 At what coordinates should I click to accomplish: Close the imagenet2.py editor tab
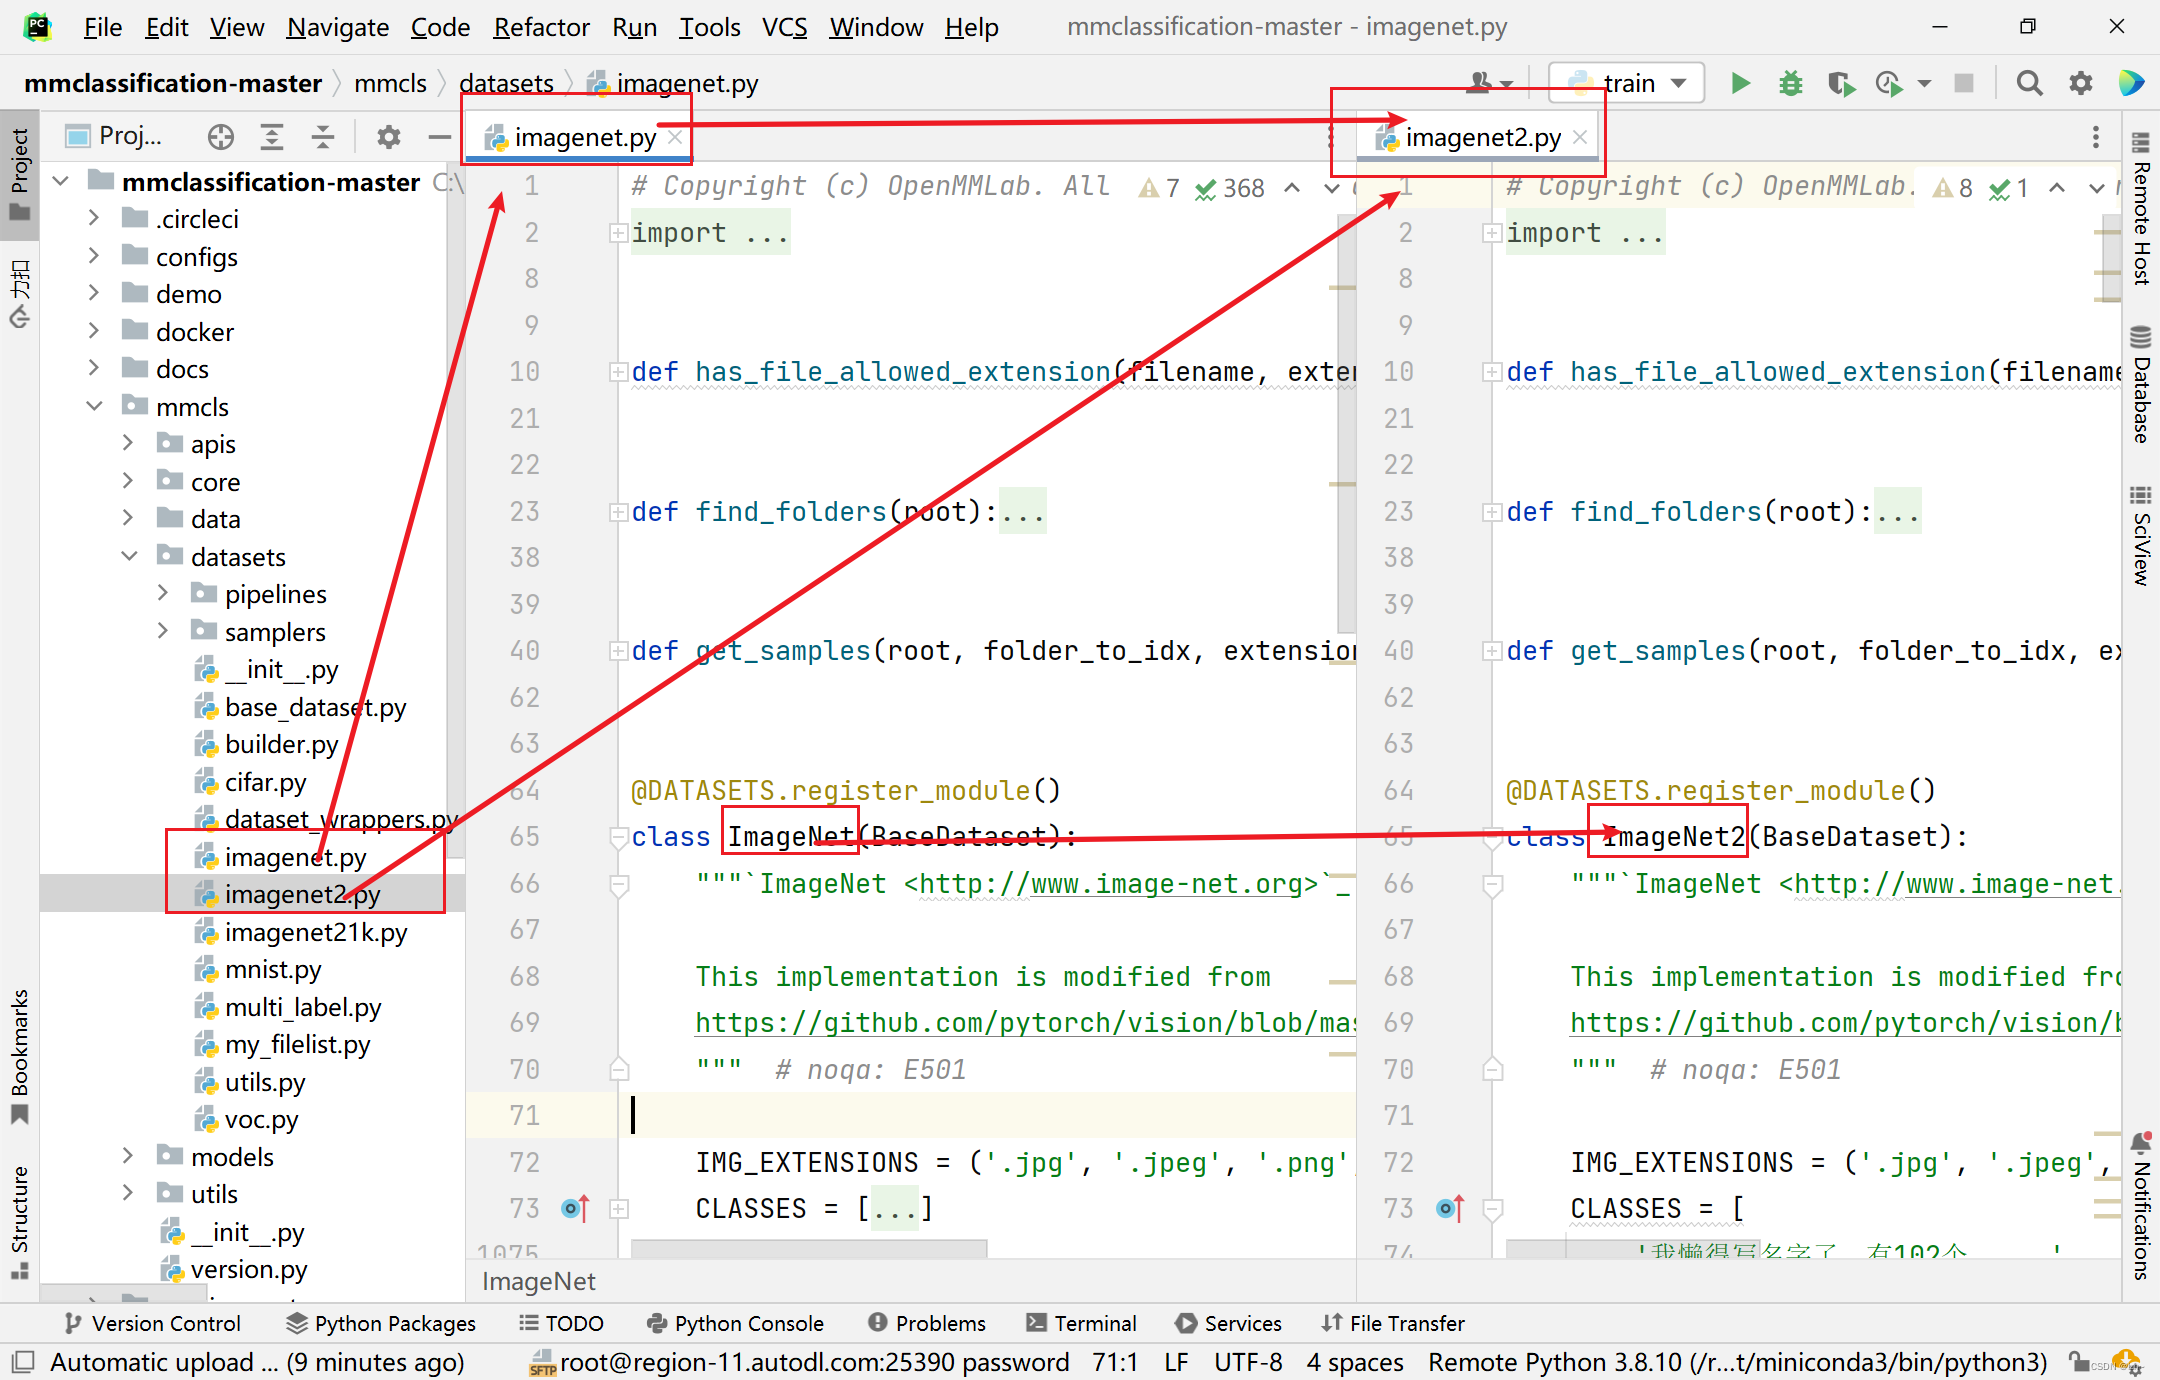pos(1580,137)
